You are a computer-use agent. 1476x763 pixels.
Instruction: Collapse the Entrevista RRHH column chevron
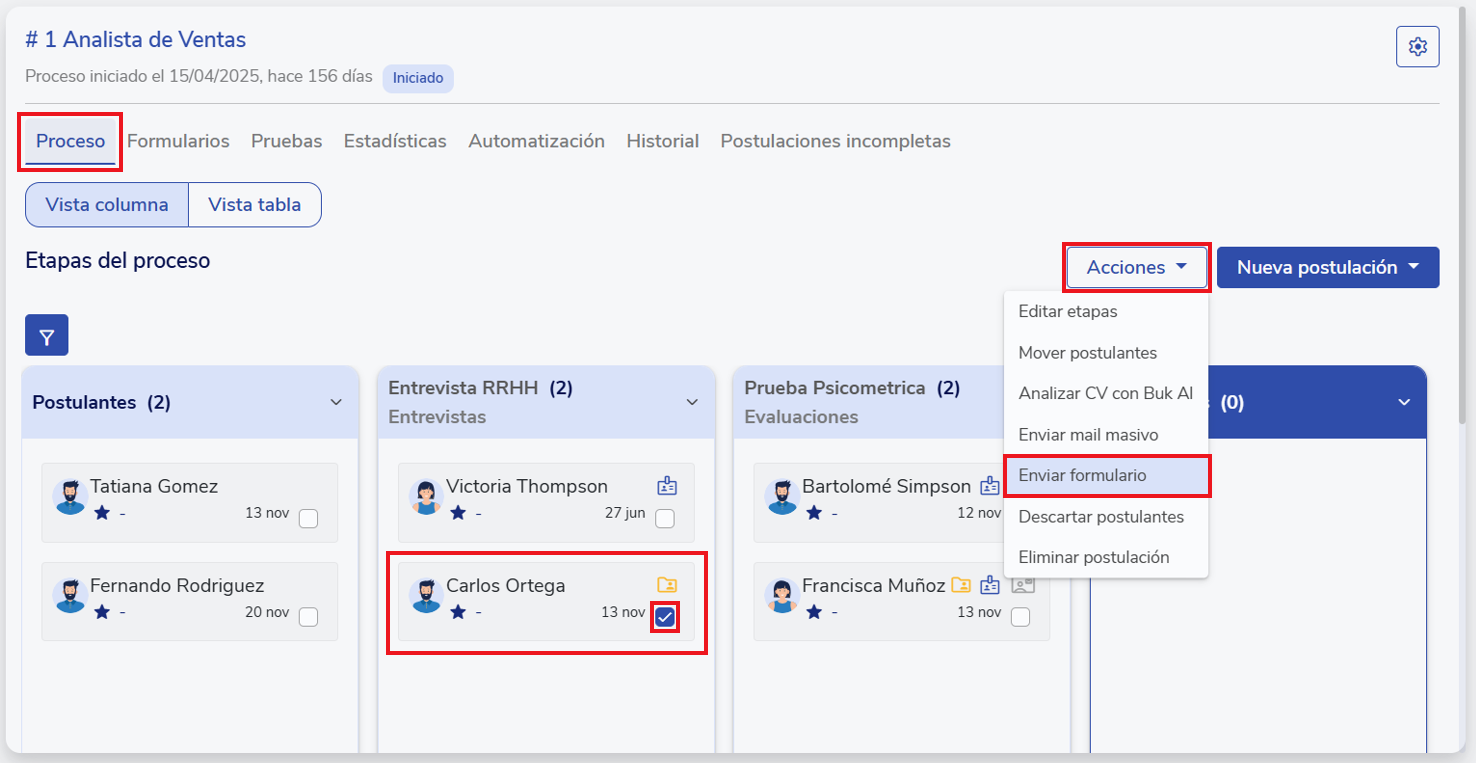tap(692, 402)
